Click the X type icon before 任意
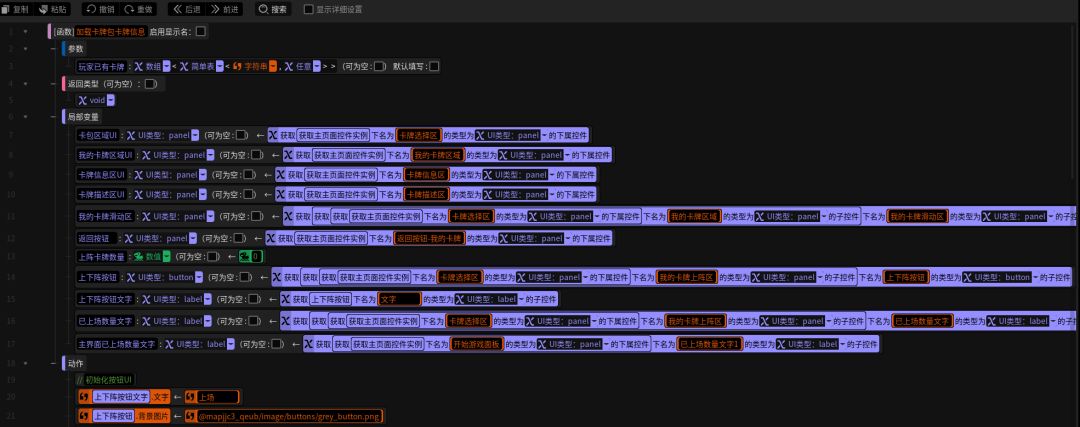Viewport: 1080px width, 427px height. (289, 67)
